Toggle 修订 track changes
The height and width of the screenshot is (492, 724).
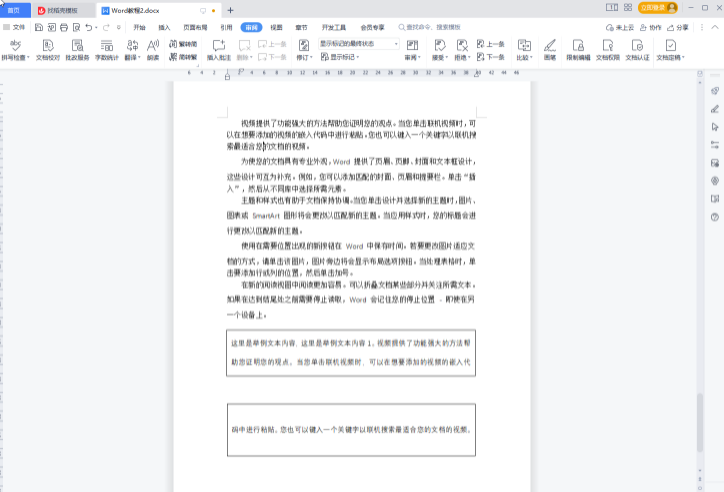click(302, 50)
